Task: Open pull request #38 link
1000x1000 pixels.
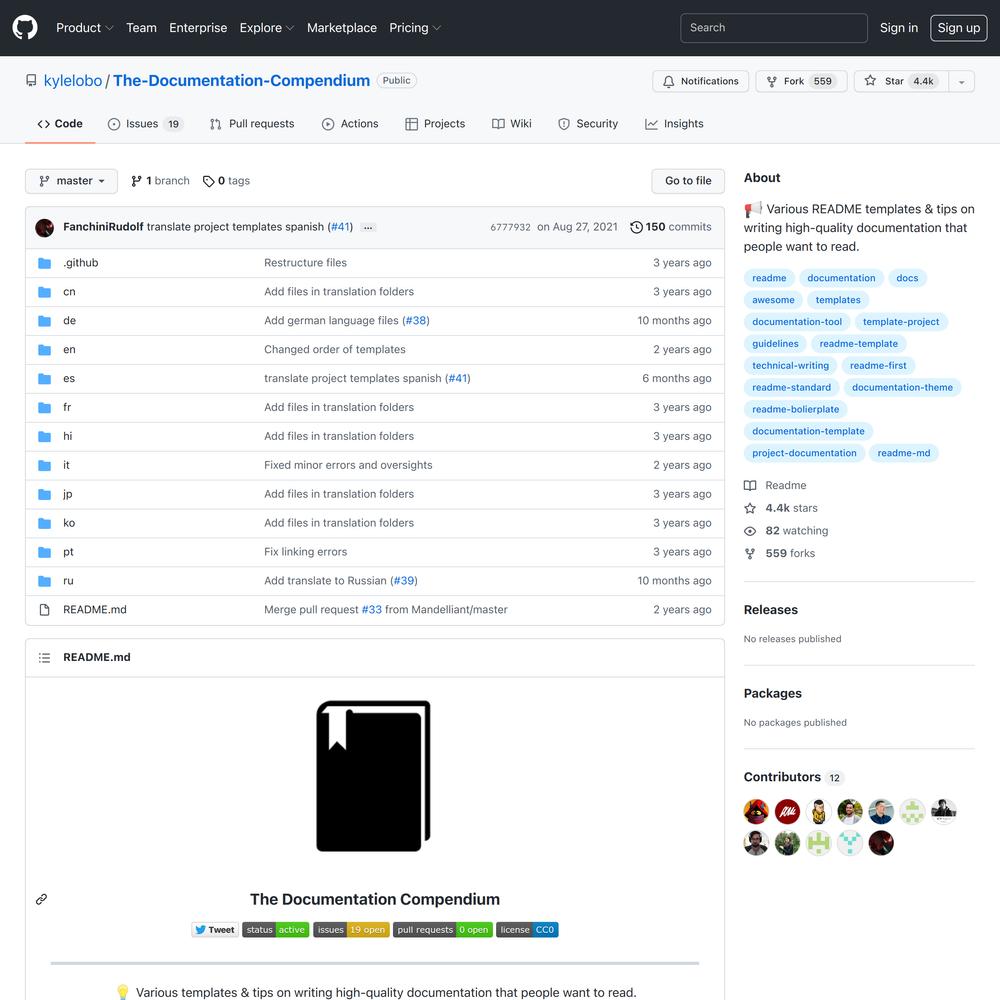Action: coord(416,321)
